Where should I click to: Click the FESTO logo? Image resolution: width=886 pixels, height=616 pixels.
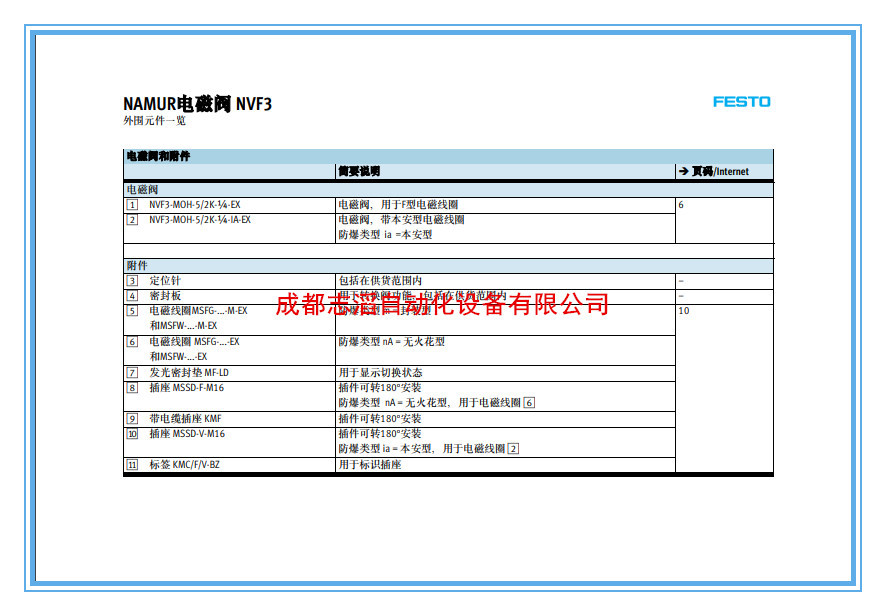[741, 102]
